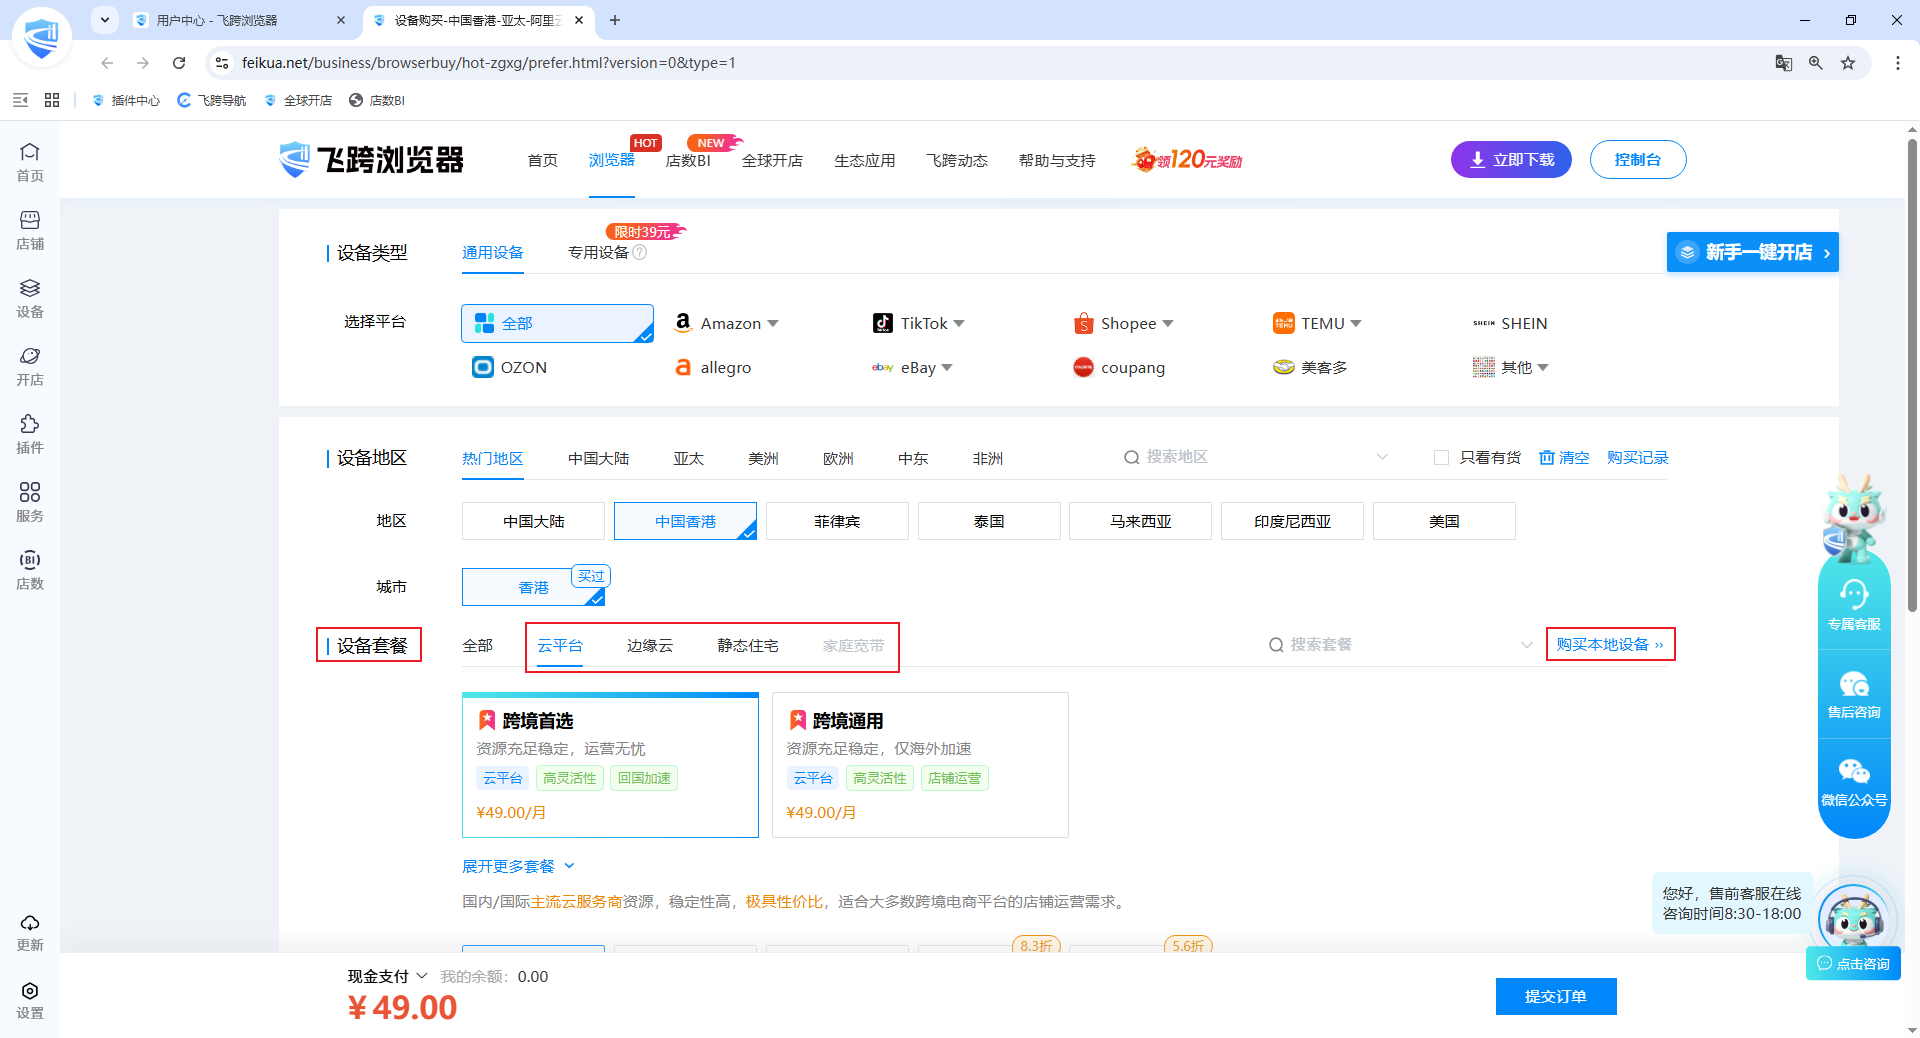This screenshot has width=1920, height=1038.
Task: Switch to the 静态住宅 package tab
Action: click(748, 646)
